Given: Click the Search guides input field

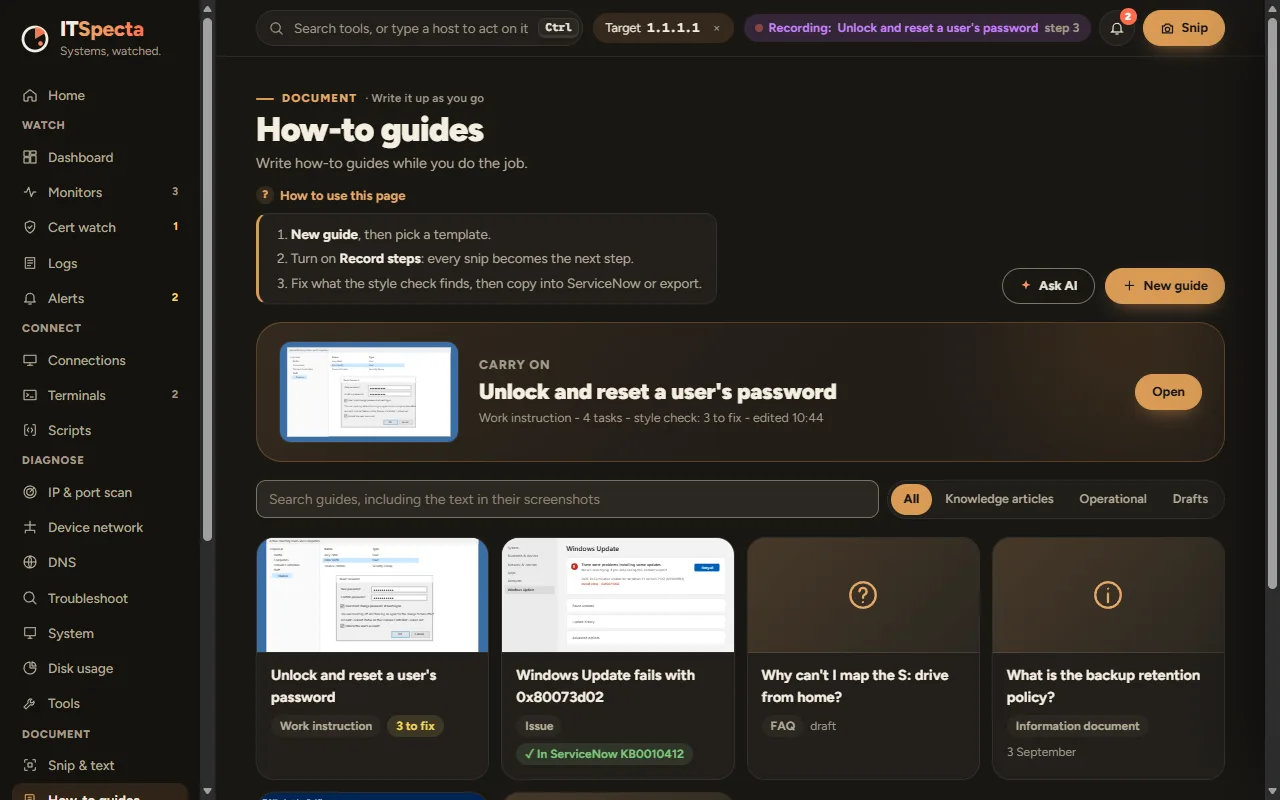Looking at the screenshot, I should [x=567, y=499].
